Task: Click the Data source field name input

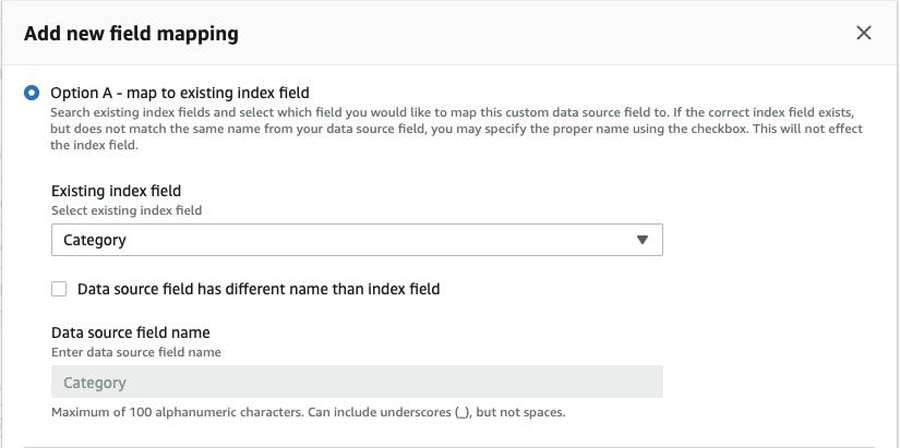Action: pos(357,382)
